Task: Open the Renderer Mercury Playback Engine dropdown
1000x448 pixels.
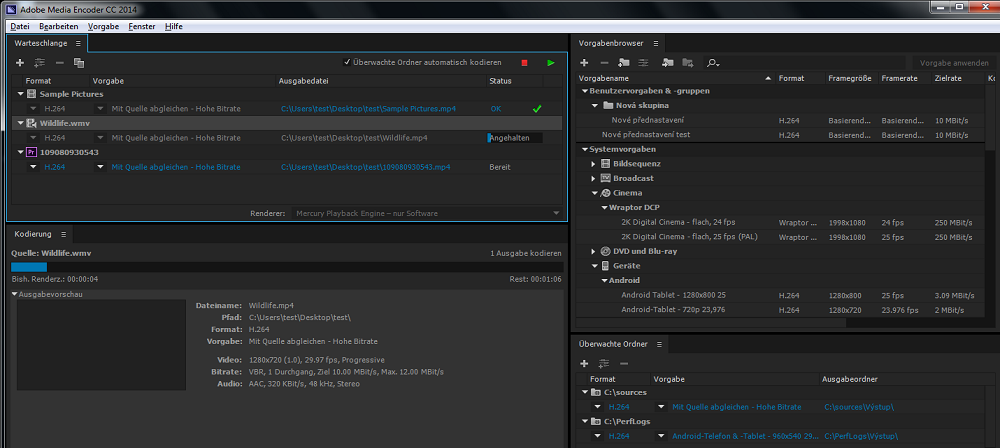Action: (427, 213)
